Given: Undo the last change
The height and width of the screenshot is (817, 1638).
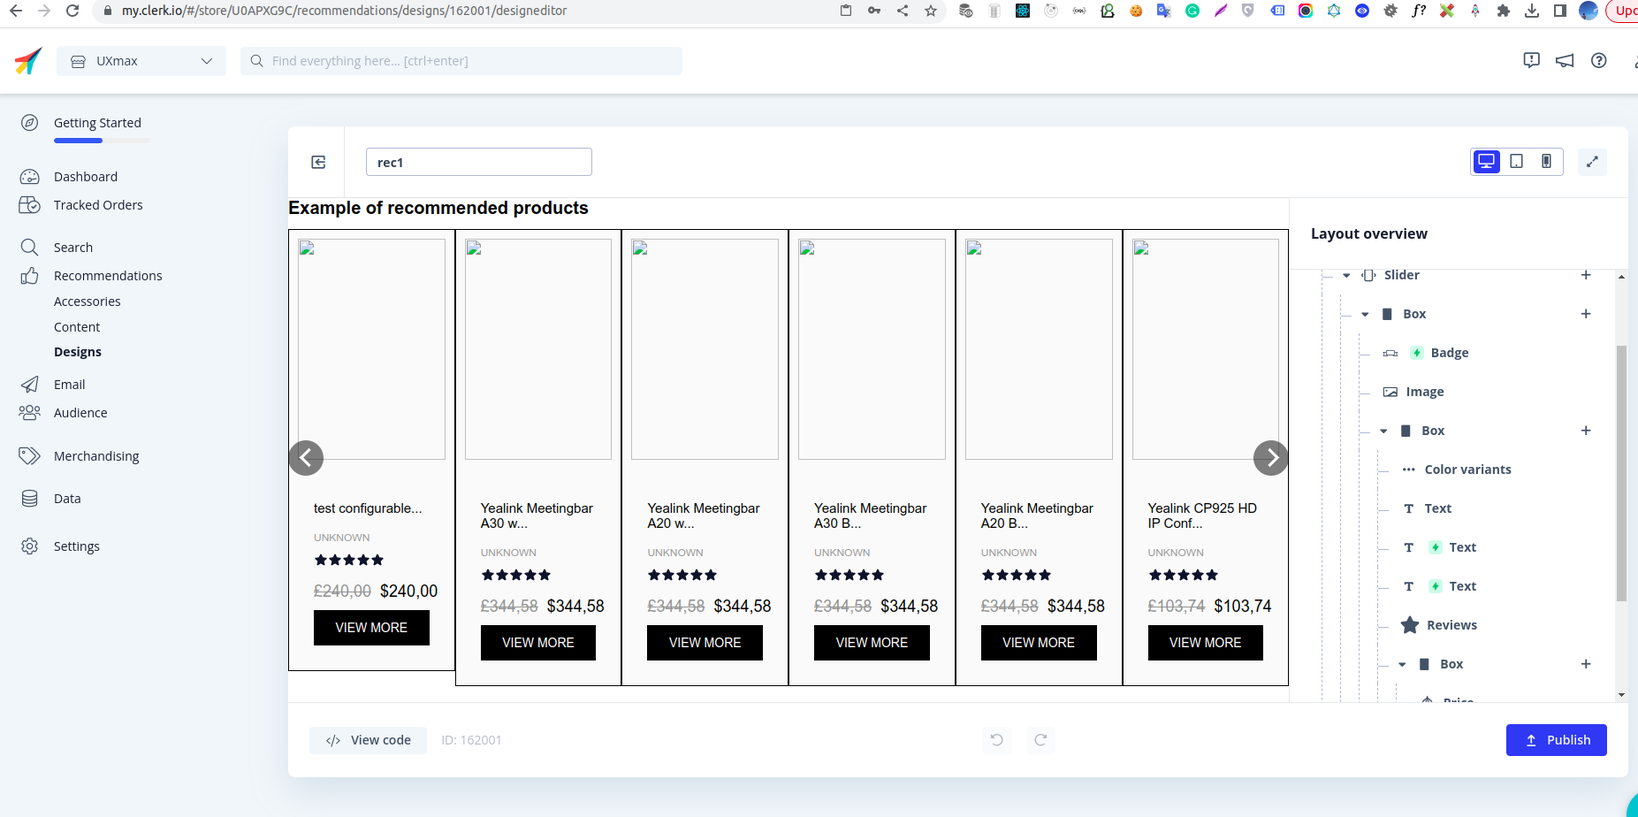Looking at the screenshot, I should click(997, 740).
